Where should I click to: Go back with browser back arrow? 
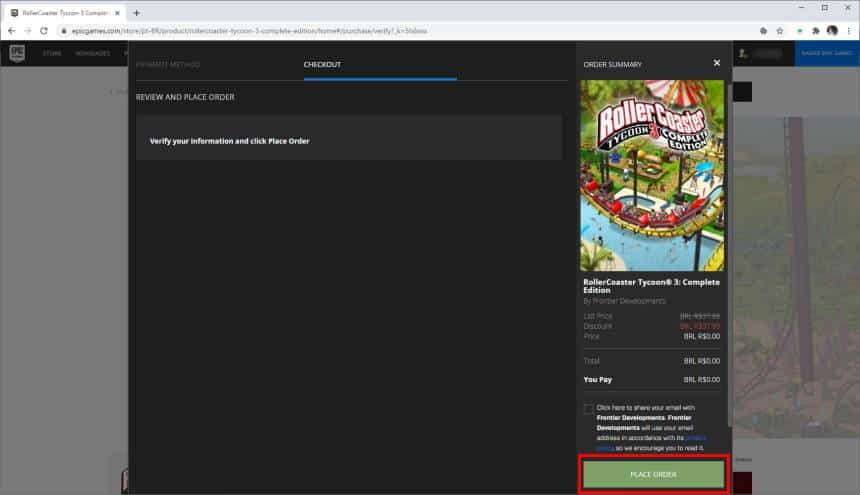(x=12, y=31)
